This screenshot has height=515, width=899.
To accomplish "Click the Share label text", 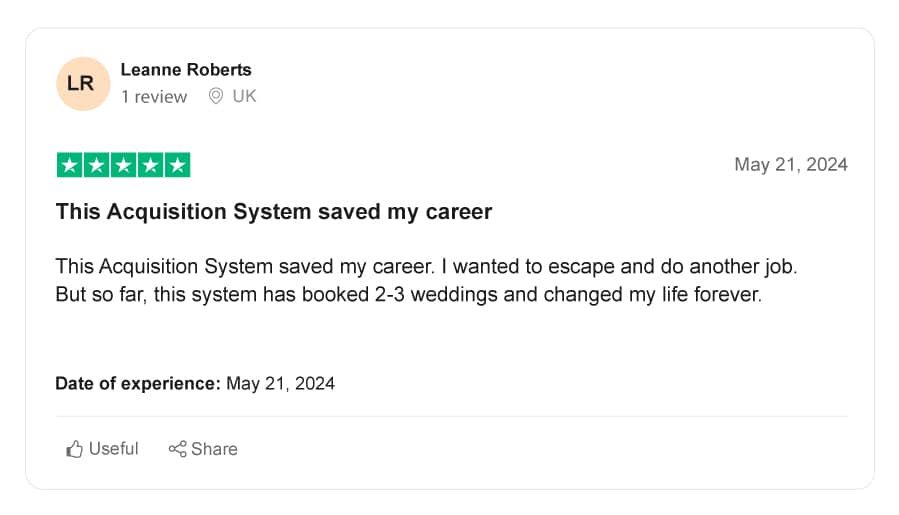I will (214, 449).
